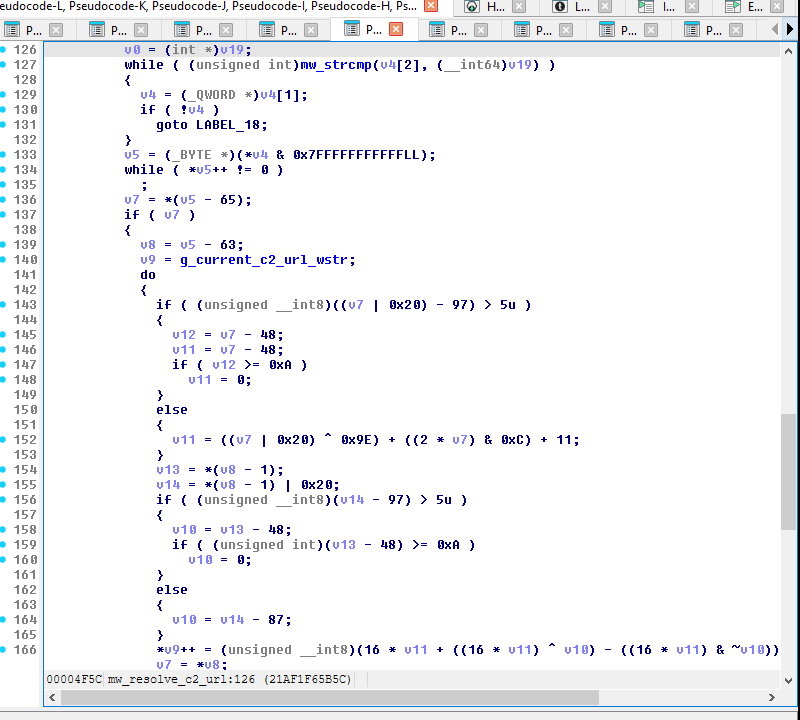The image size is (800, 720).
Task: Click the Exports tab icon
Action: 733,7
